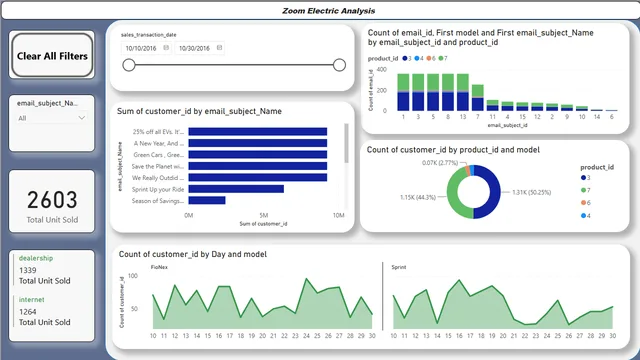Image resolution: width=640 pixels, height=360 pixels.
Task: Click the right handle of date slider
Action: (339, 65)
